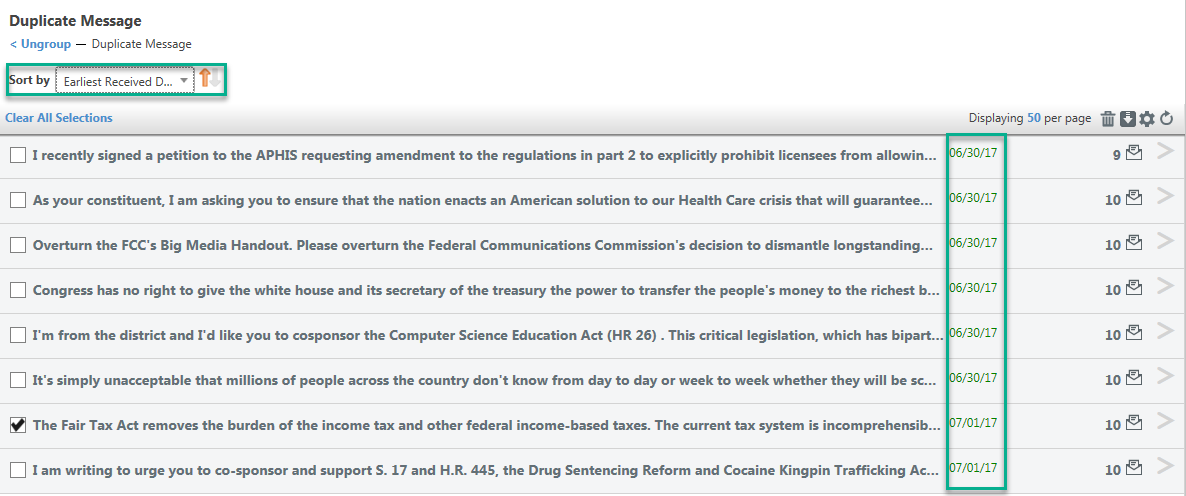Click the trash delete icon

[x=1108, y=119]
